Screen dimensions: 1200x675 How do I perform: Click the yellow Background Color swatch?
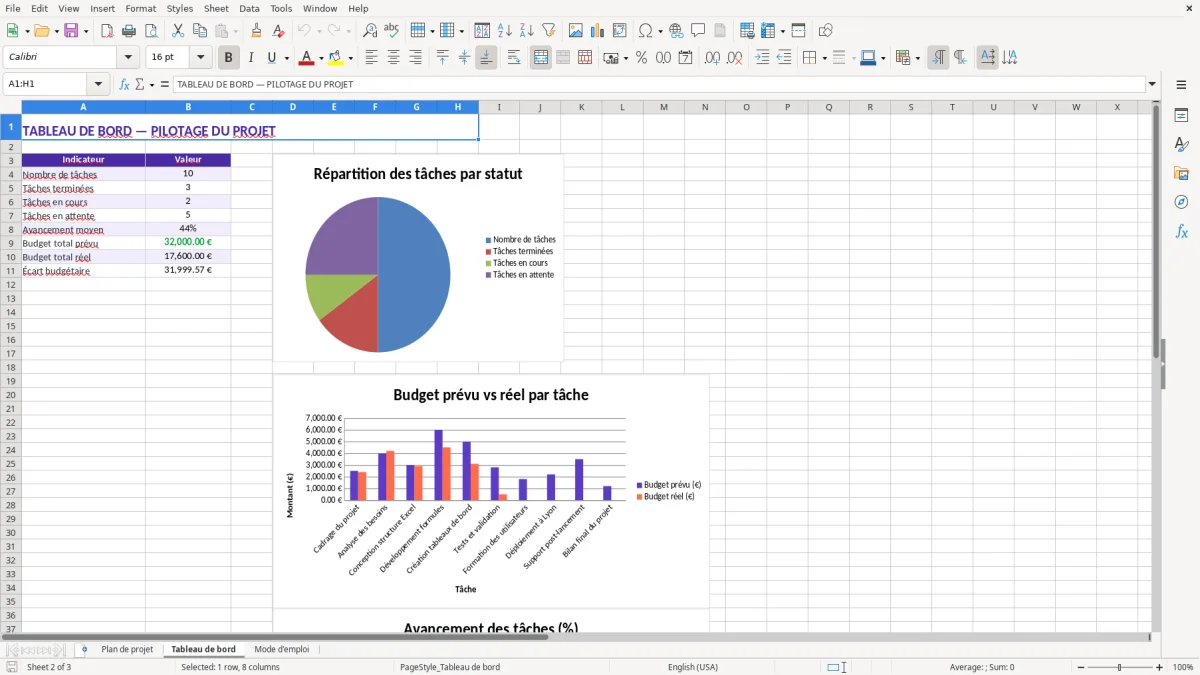(336, 58)
